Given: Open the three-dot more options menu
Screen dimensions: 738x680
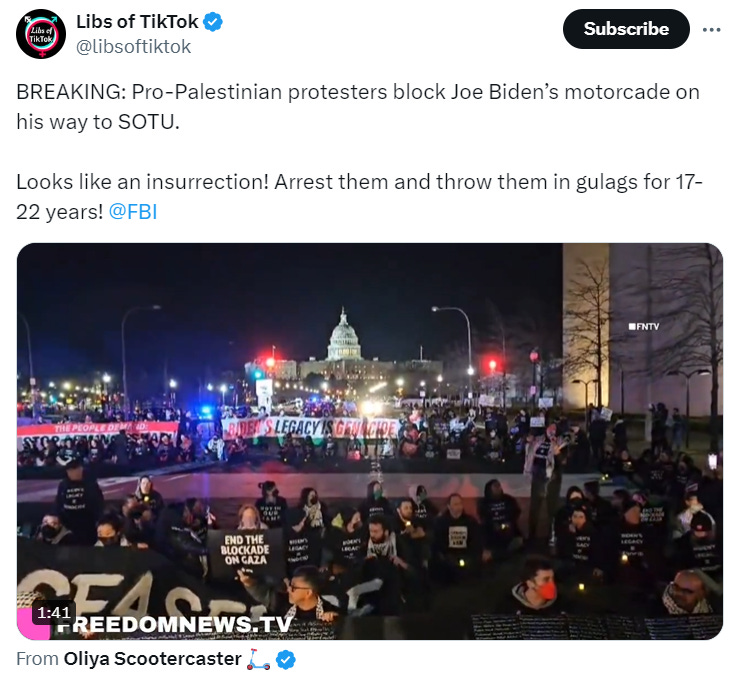Looking at the screenshot, I should coord(711,30).
